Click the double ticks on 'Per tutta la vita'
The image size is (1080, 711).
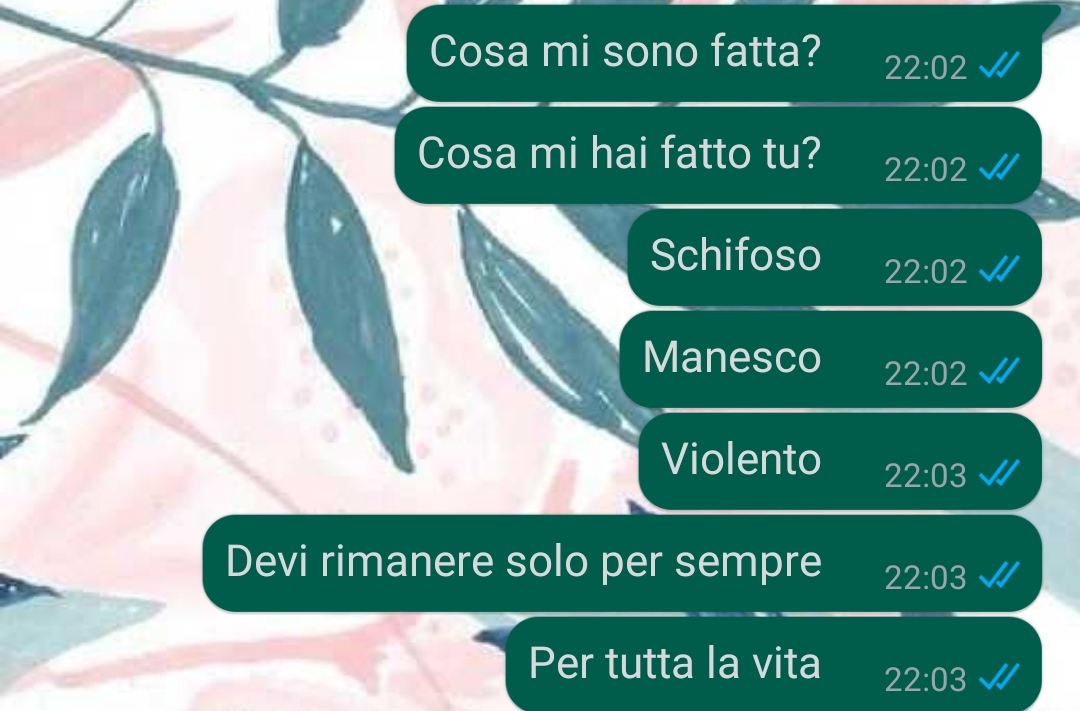(x=999, y=677)
